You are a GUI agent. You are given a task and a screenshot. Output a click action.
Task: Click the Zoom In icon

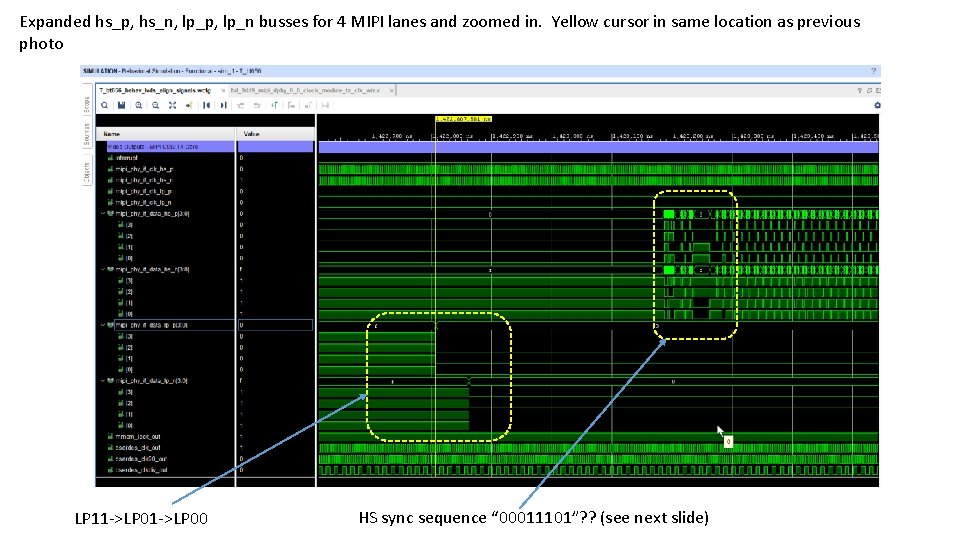[139, 105]
